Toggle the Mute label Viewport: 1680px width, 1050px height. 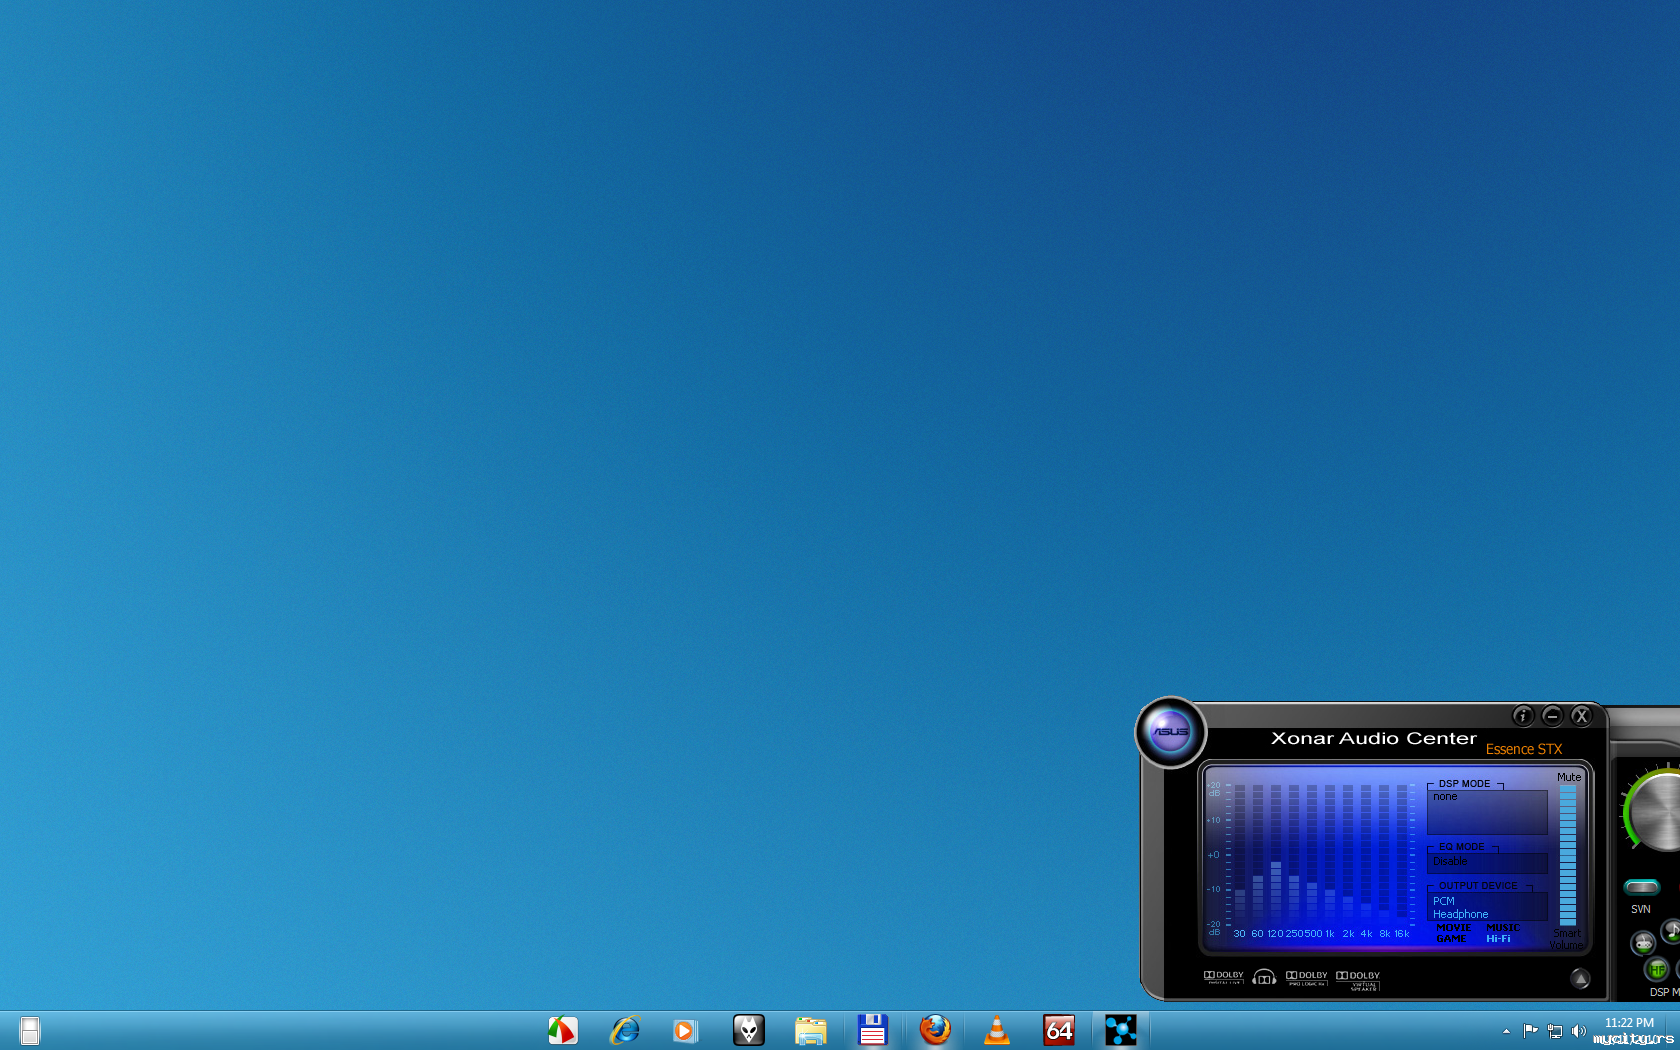point(1569,777)
